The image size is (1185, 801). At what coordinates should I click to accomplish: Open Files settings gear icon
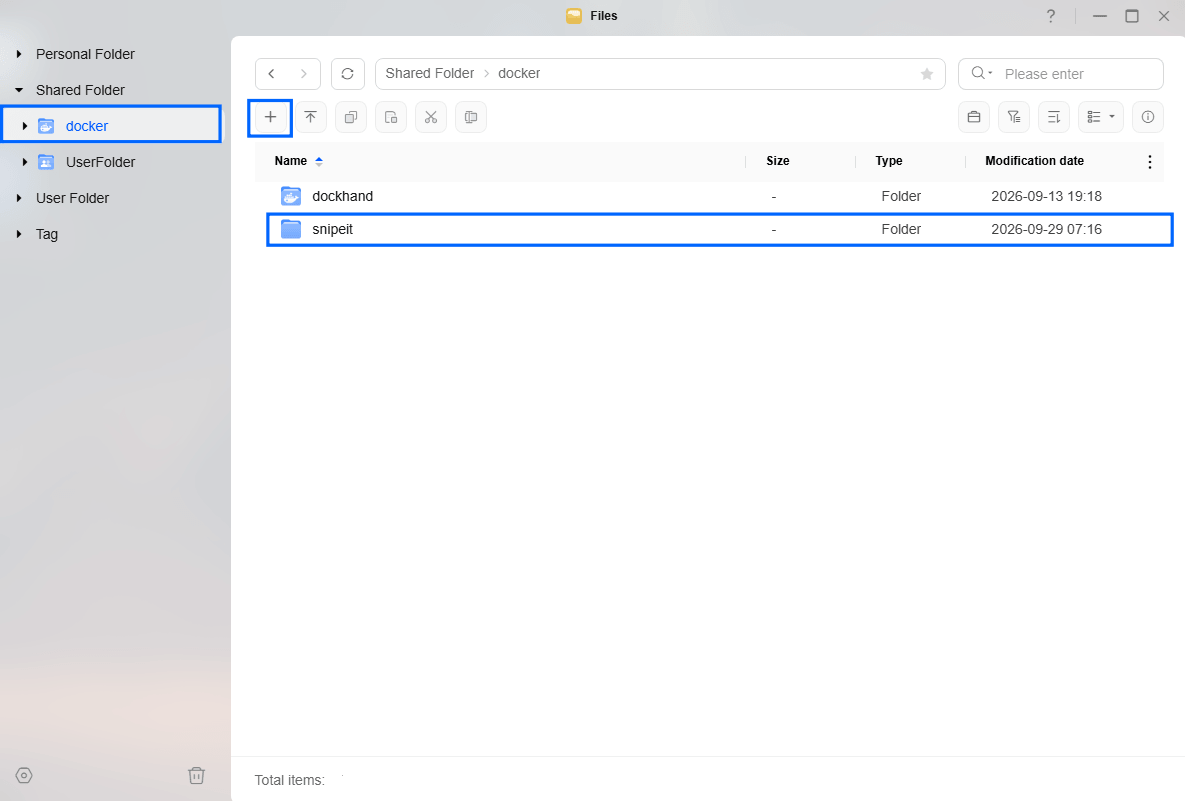tap(24, 775)
